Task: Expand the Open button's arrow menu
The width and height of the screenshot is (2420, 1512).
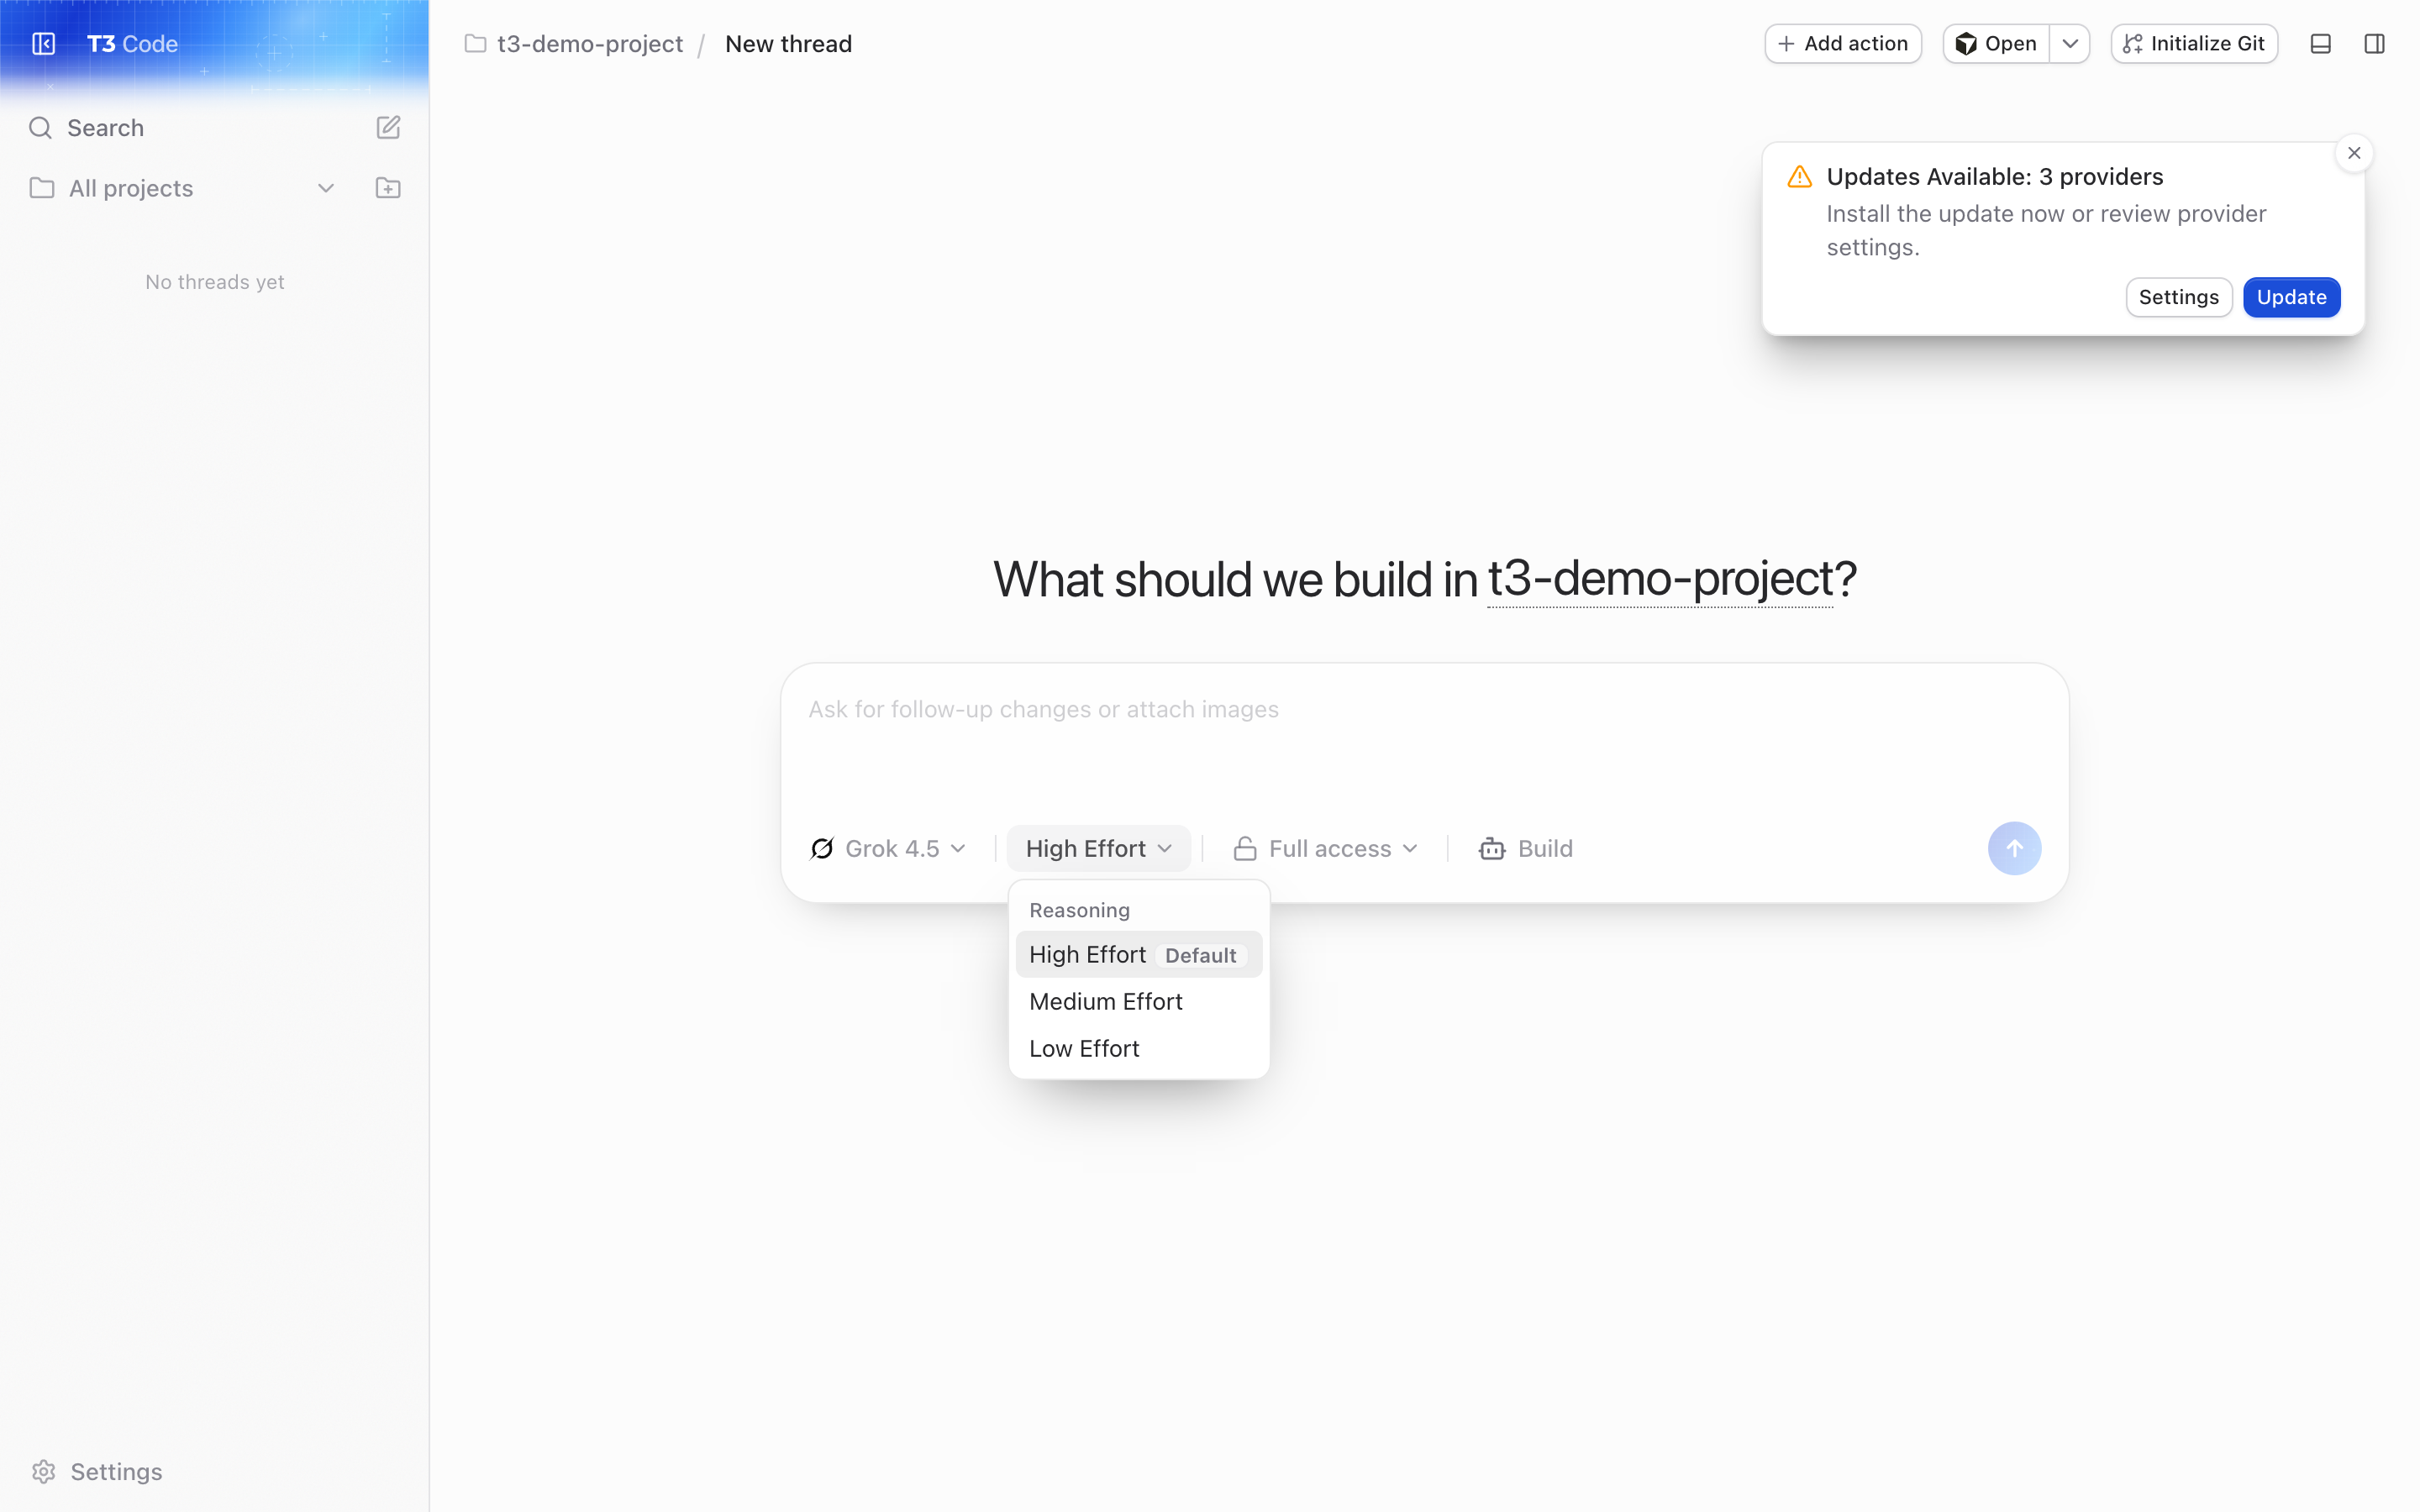Action: point(2070,44)
